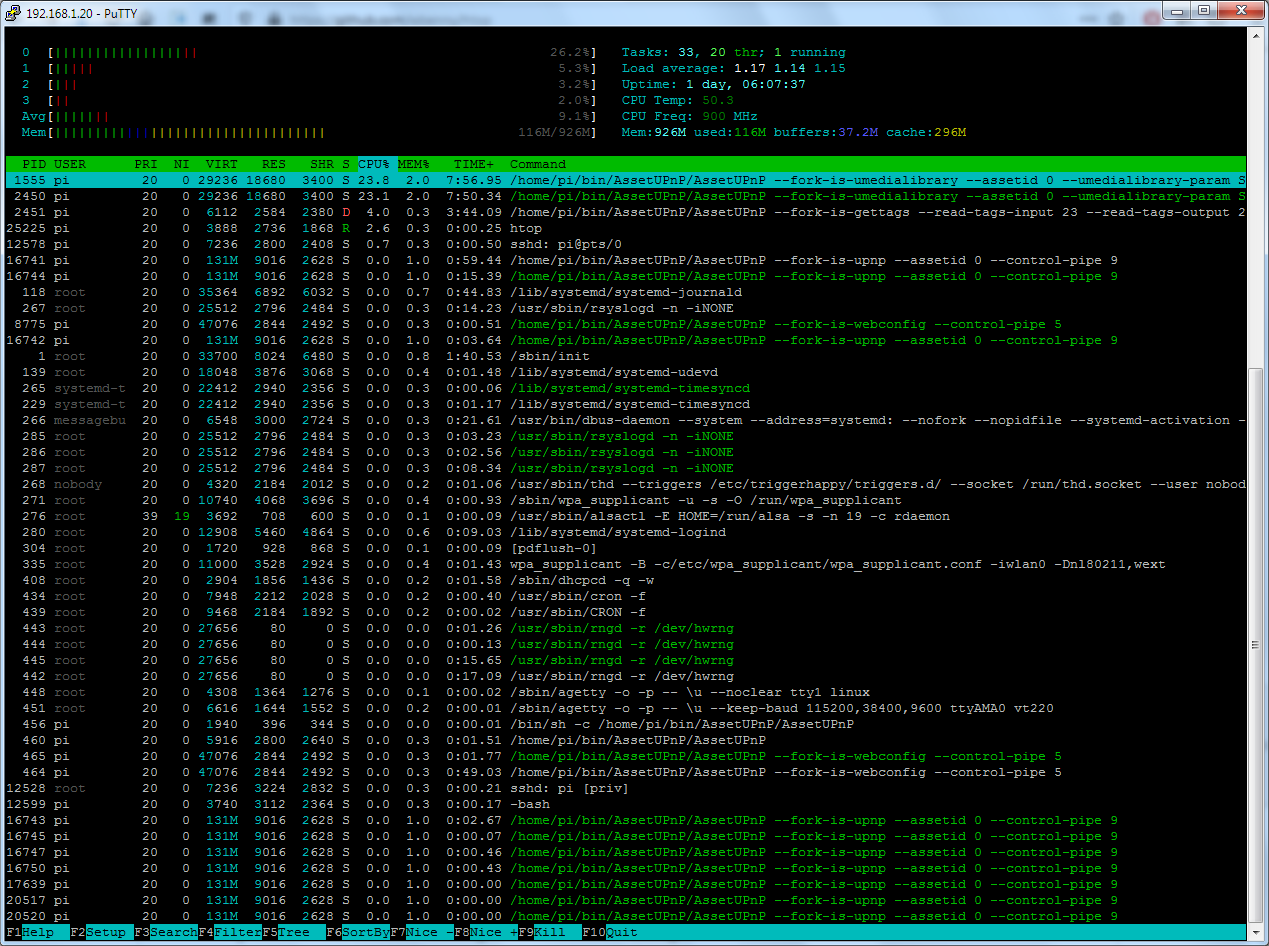Minimize the PuTTY window
This screenshot has width=1269, height=946.
1178,10
